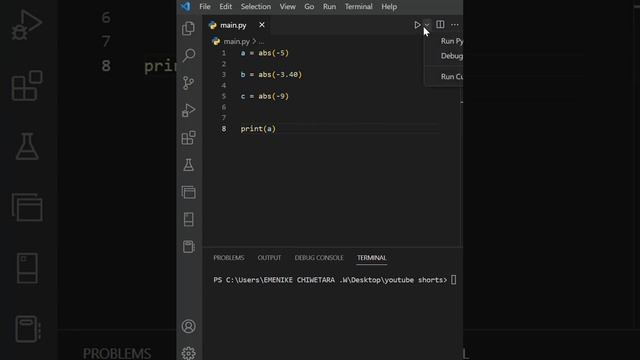The image size is (640, 360).
Task: Open the File menu
Action: [205, 7]
